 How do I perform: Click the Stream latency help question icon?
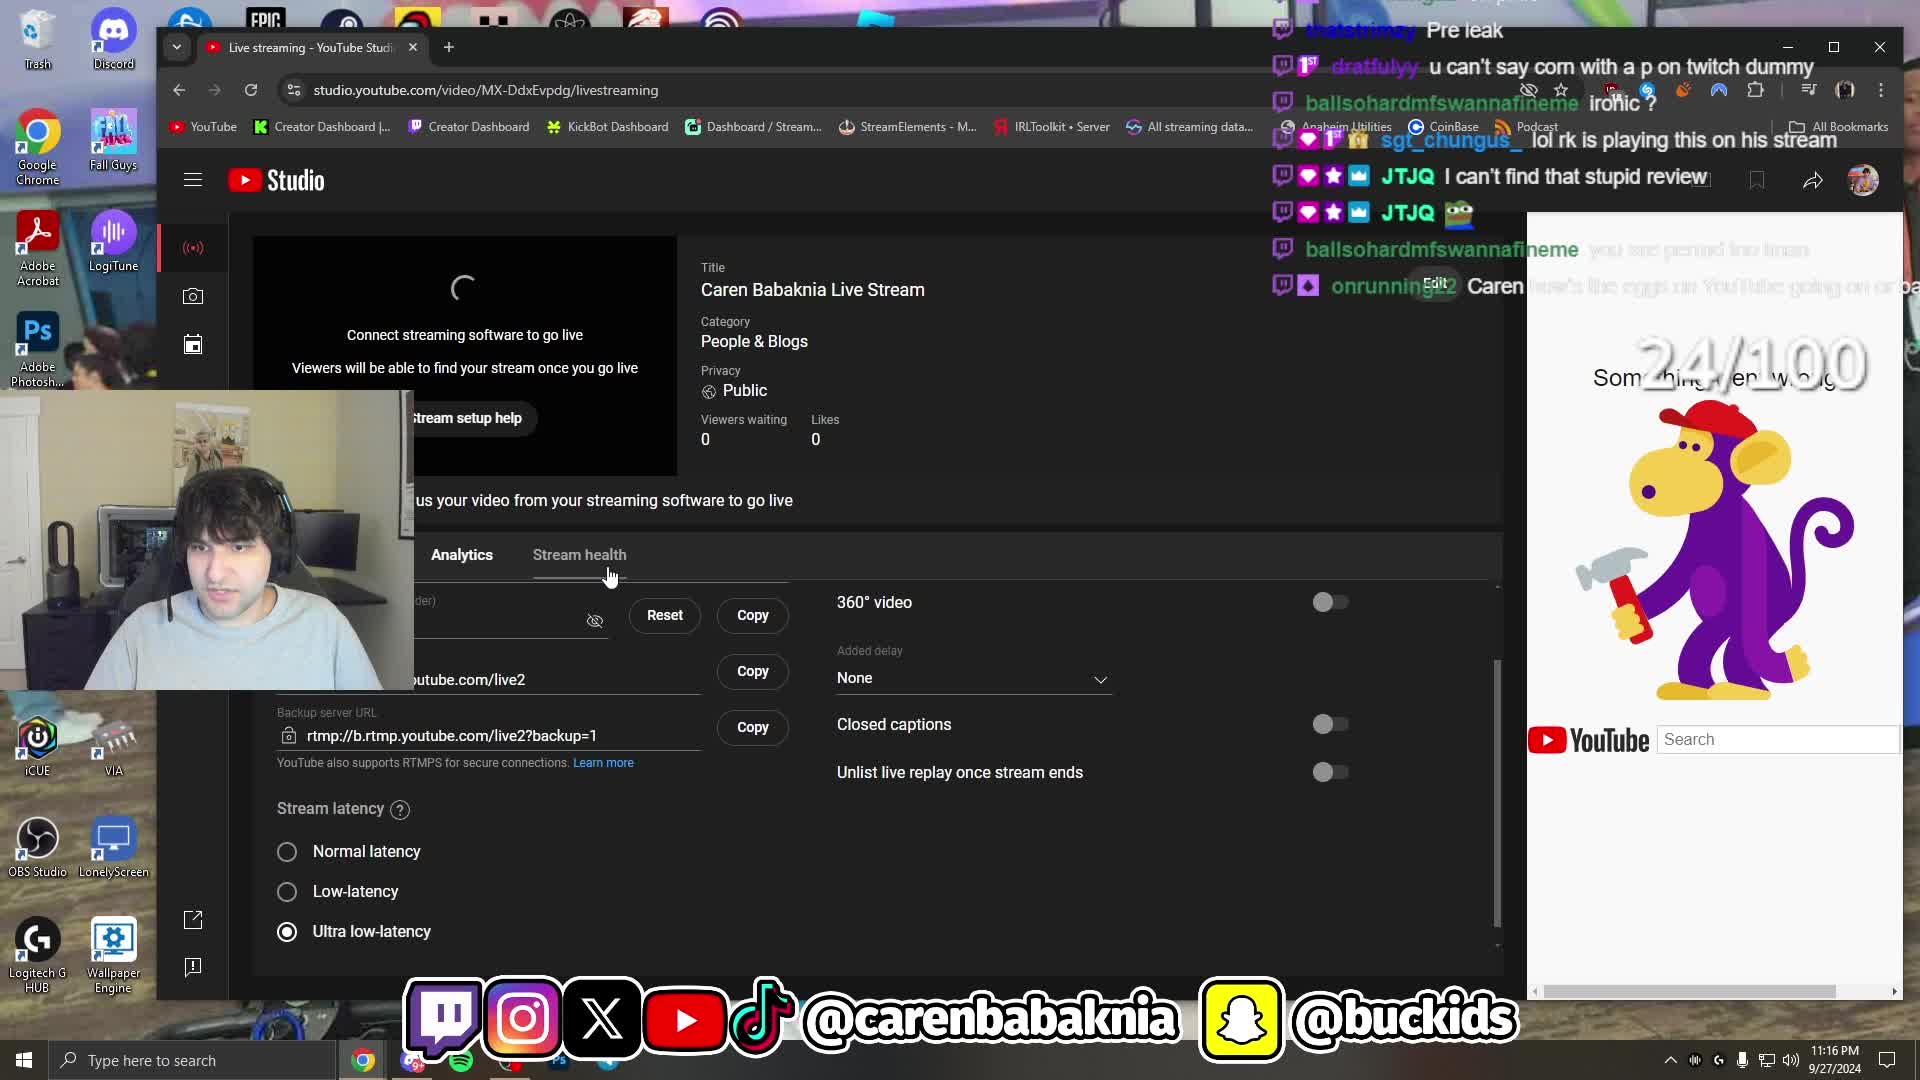pos(400,809)
